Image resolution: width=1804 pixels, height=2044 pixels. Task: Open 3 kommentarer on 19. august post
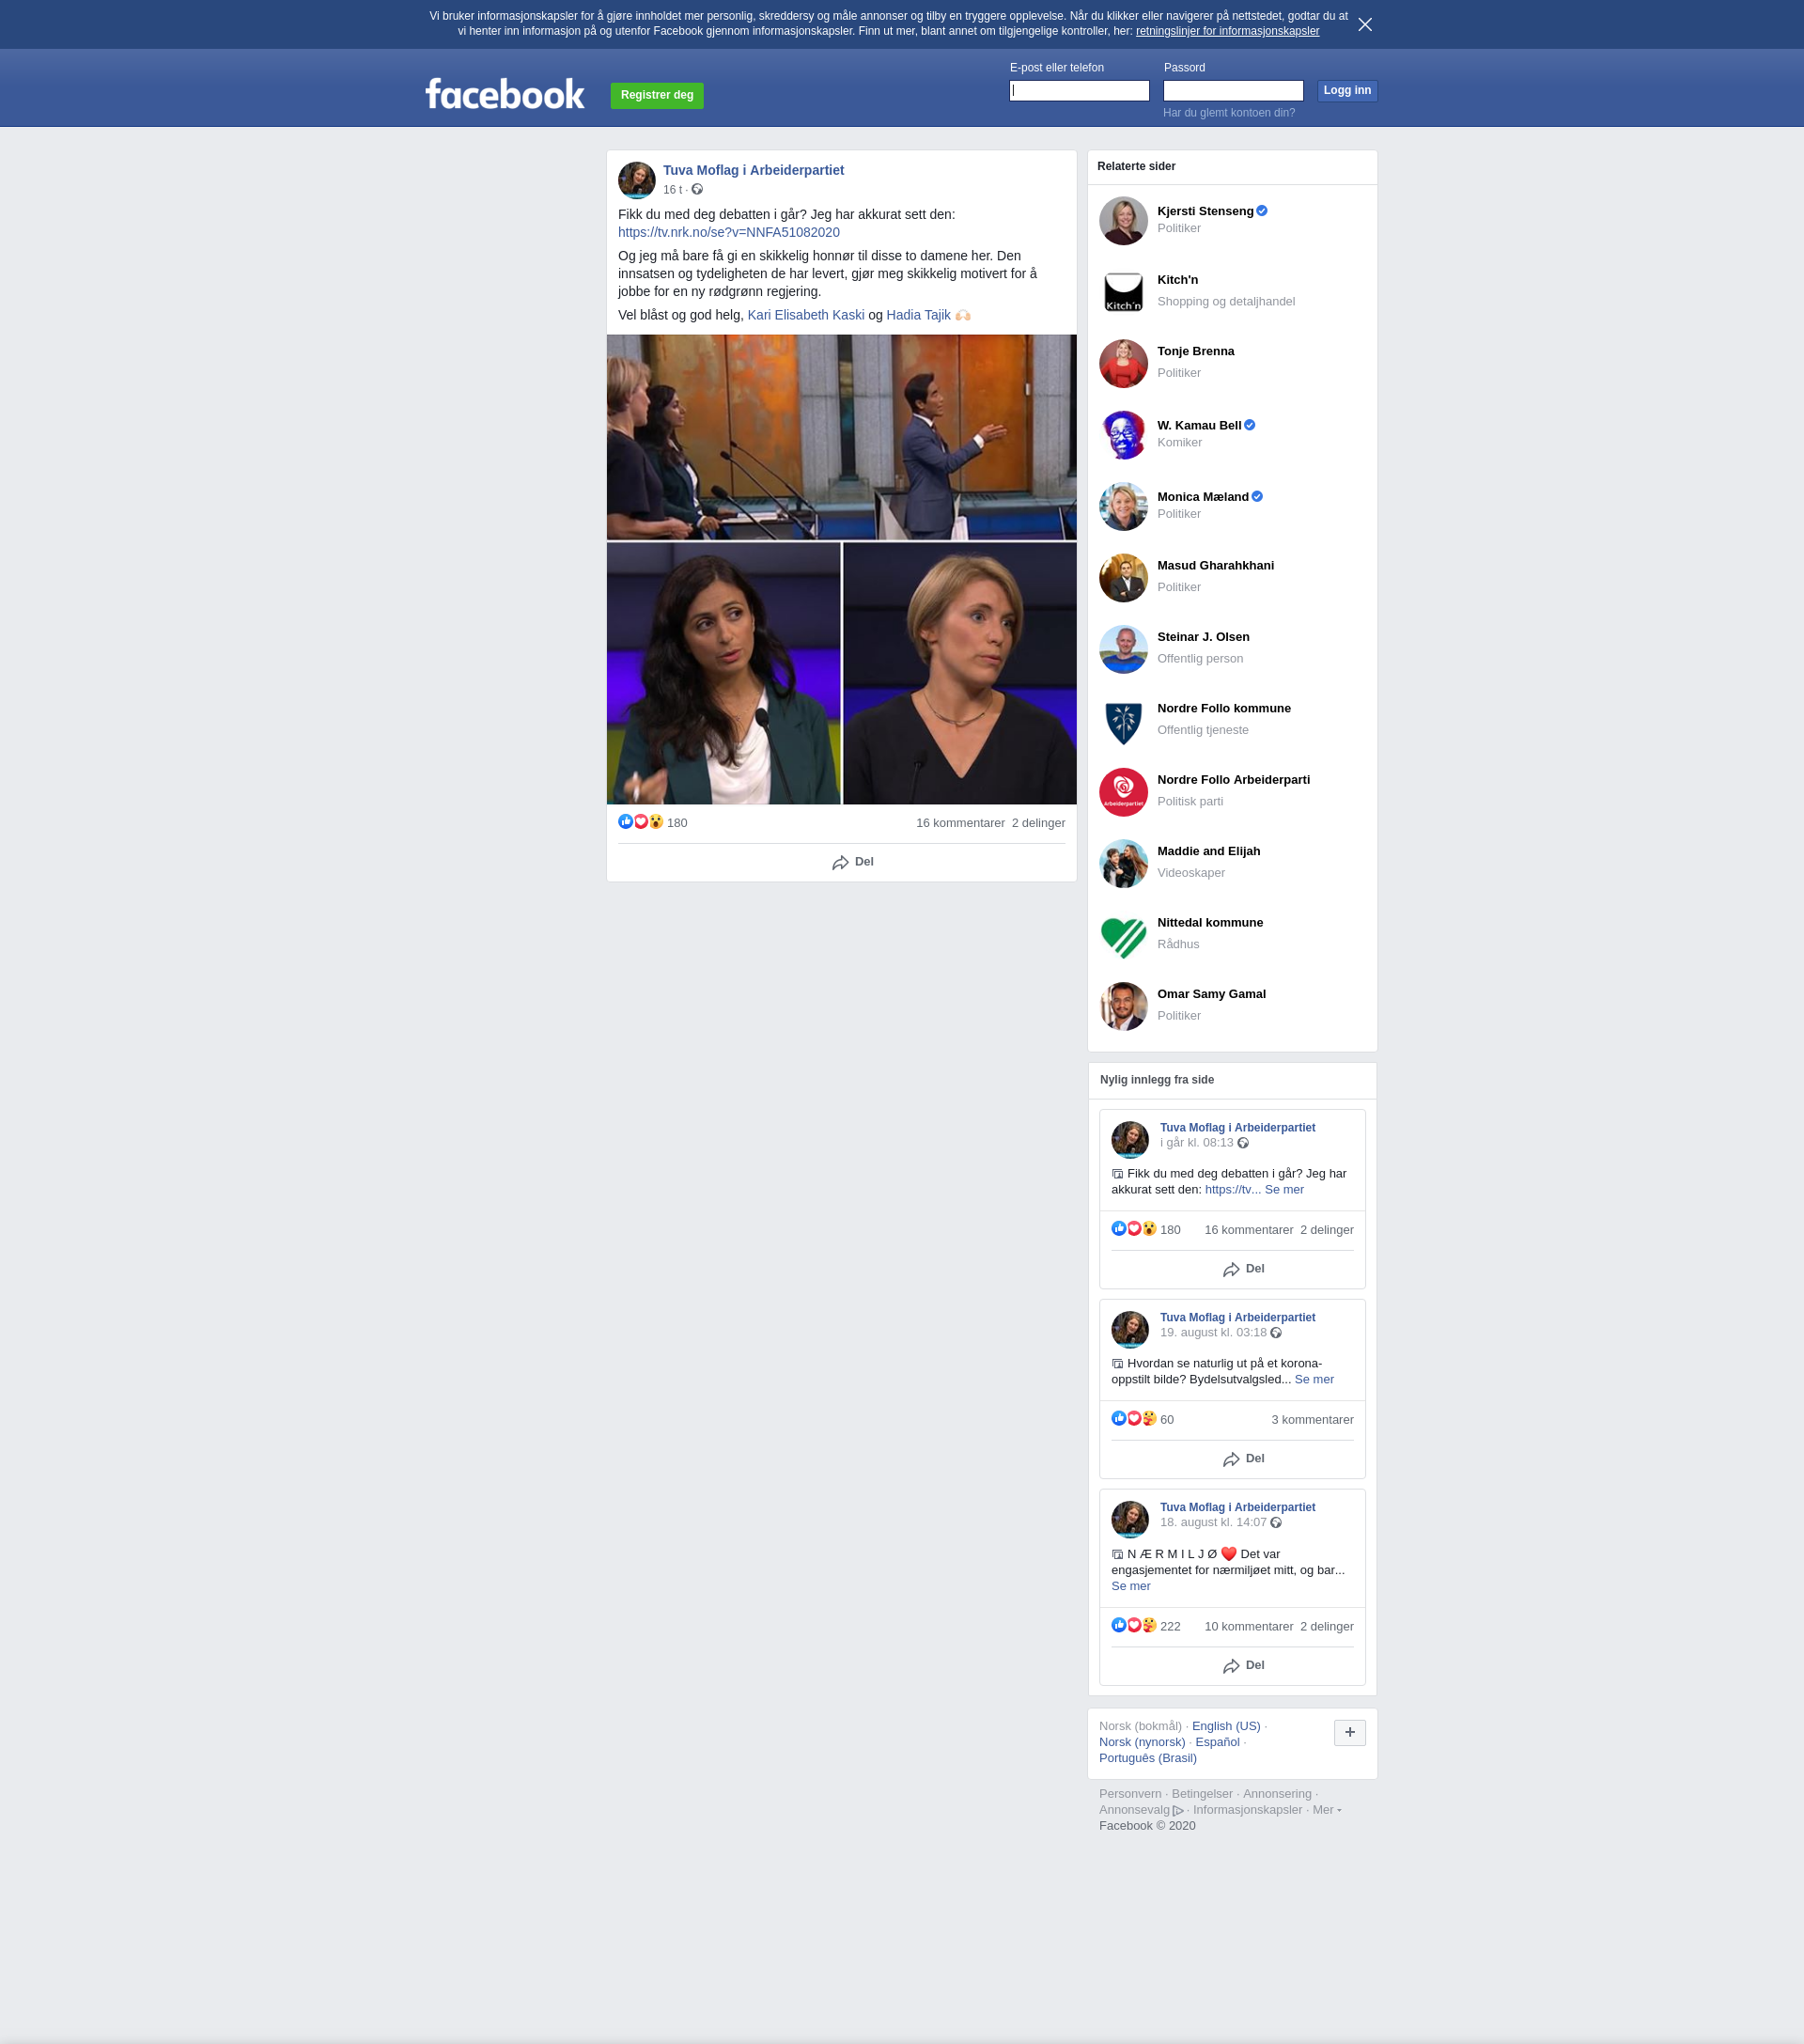click(1312, 1420)
